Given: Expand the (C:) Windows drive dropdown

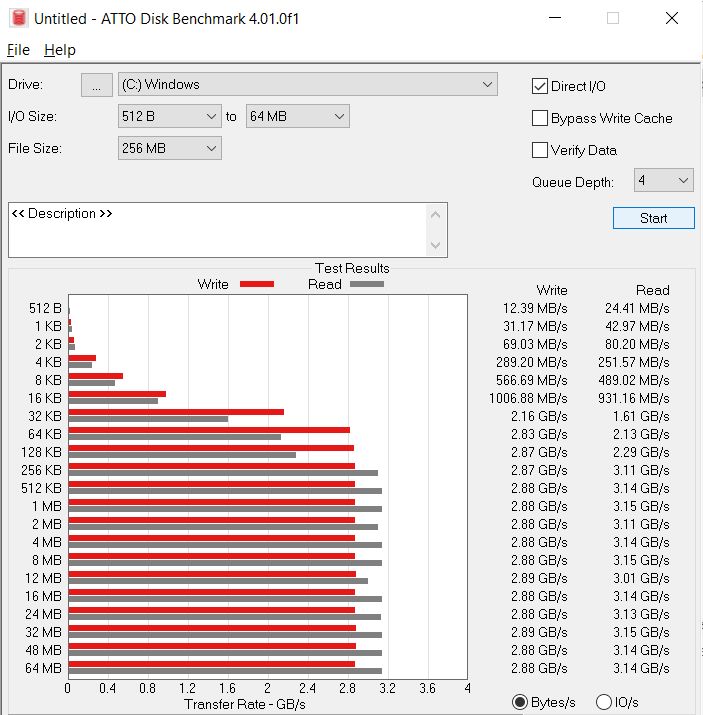Looking at the screenshot, I should pyautogui.click(x=308, y=84).
